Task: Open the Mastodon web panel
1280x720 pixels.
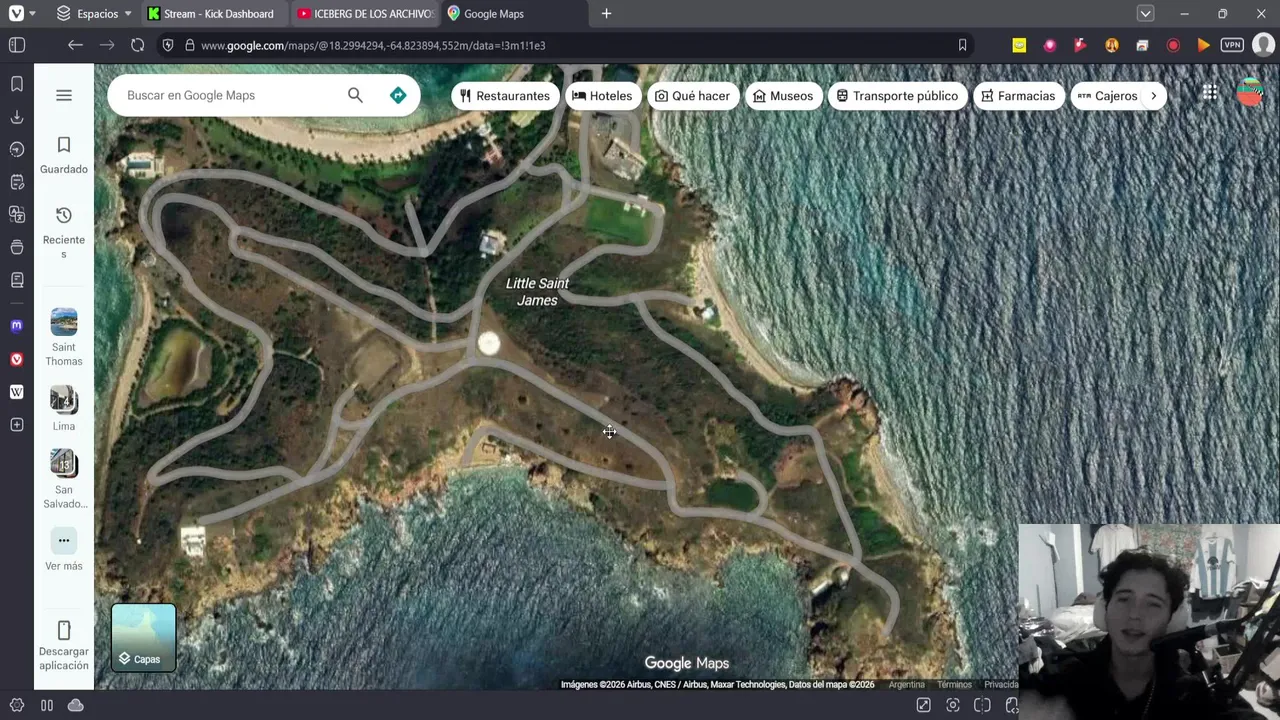Action: tap(17, 326)
